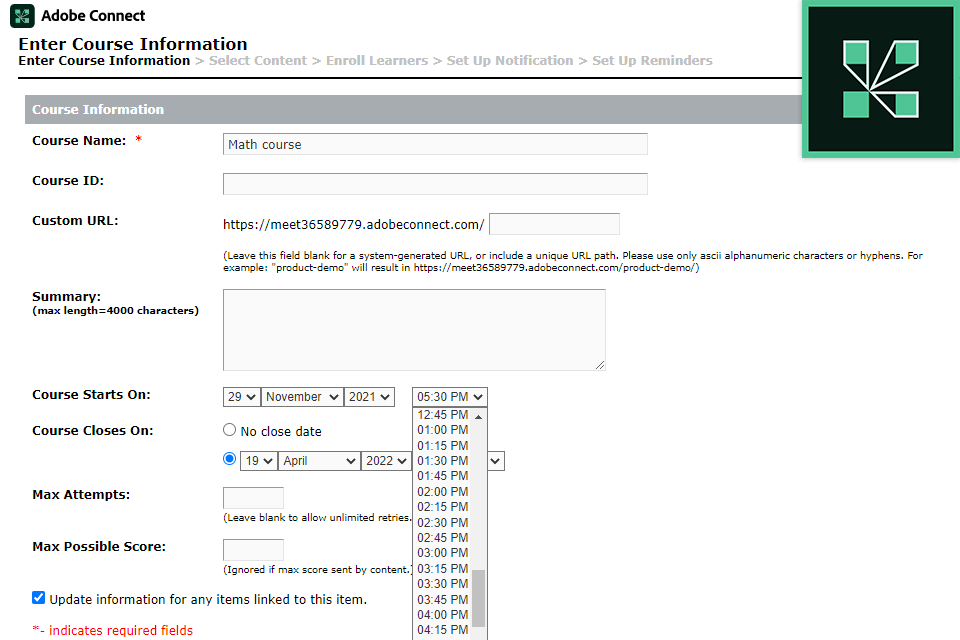Pick the 03:15 PM time option
The image size is (960, 640).
[443, 568]
